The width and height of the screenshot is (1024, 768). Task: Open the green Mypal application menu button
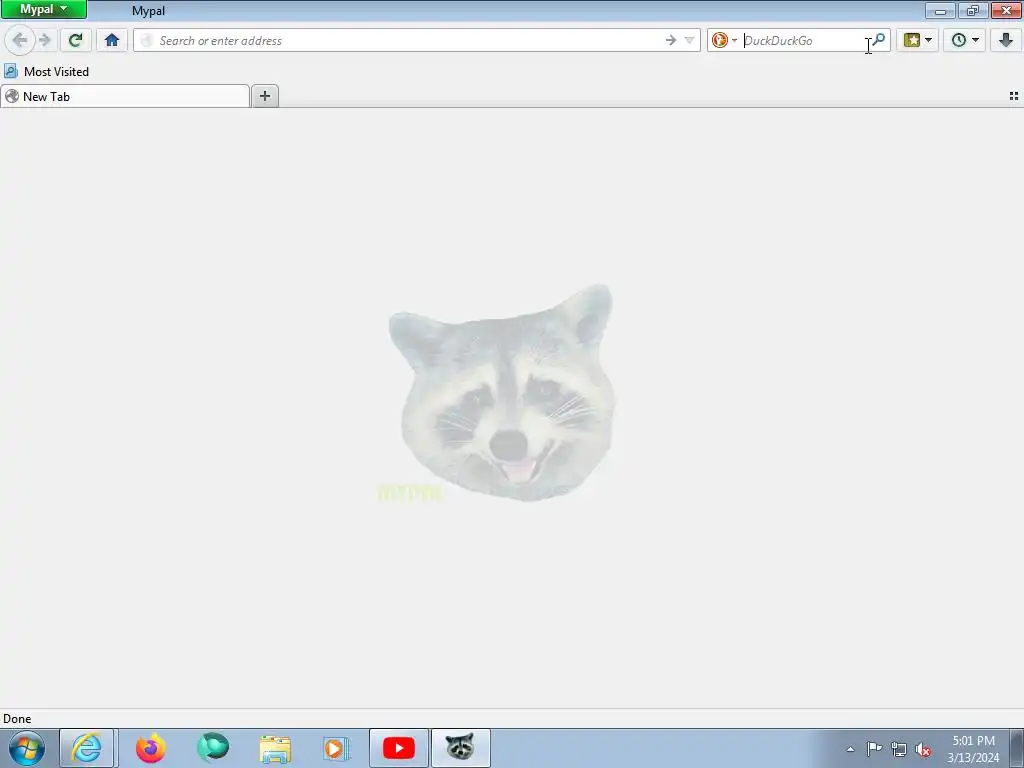tap(44, 9)
